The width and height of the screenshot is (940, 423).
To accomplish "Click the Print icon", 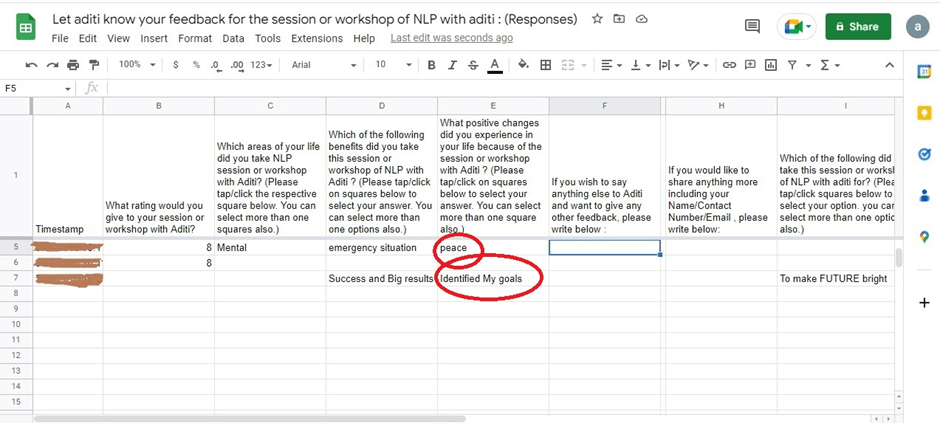I will pos(73,65).
